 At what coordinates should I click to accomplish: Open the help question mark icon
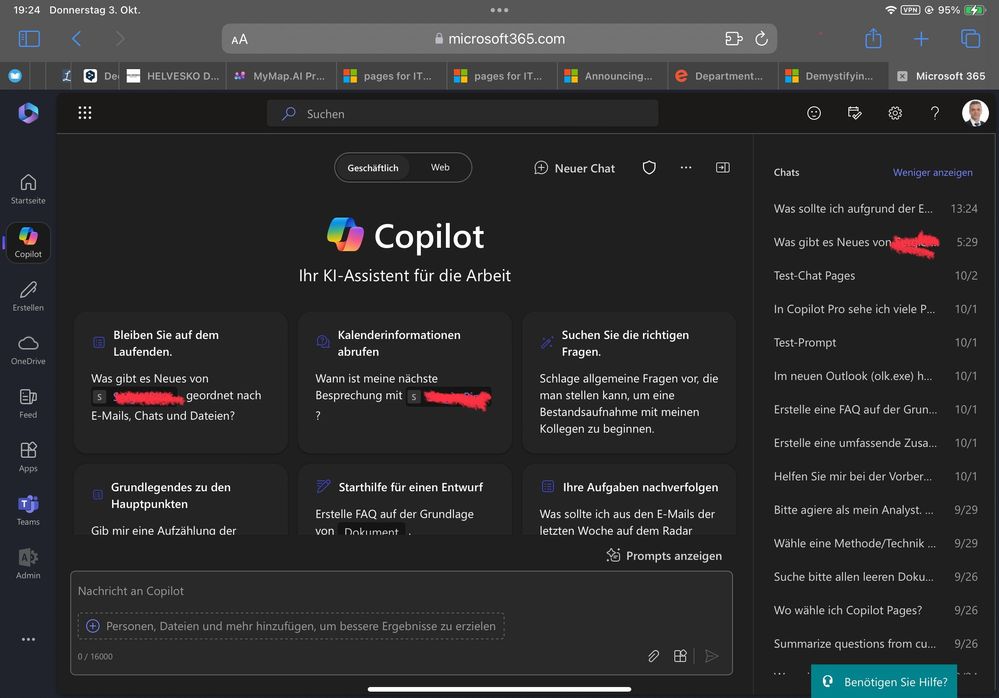pyautogui.click(x=935, y=113)
